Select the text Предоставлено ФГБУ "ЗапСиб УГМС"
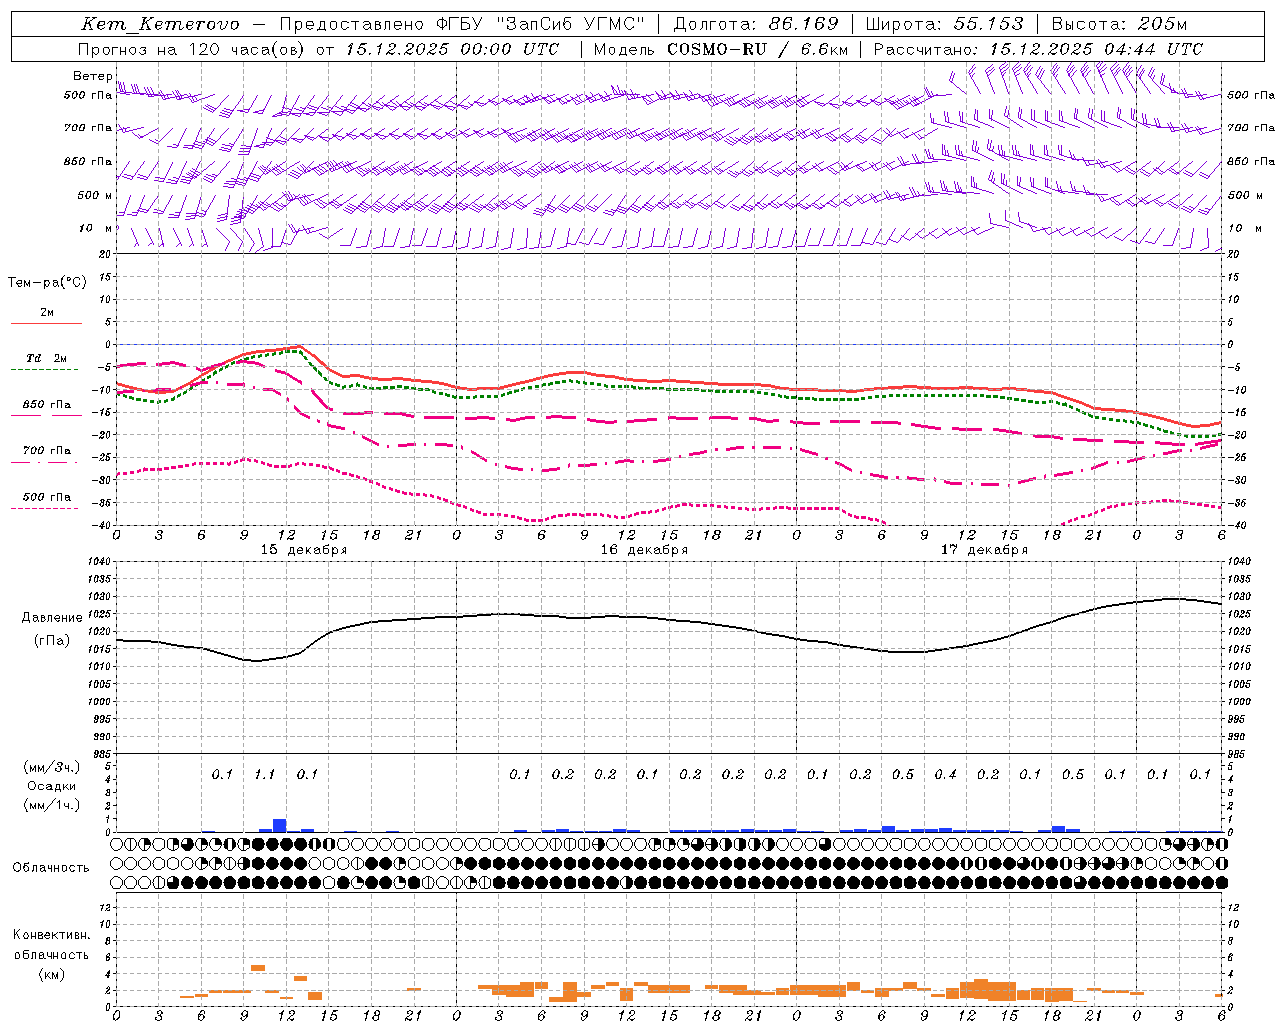The image size is (1280, 1024). 462,24
